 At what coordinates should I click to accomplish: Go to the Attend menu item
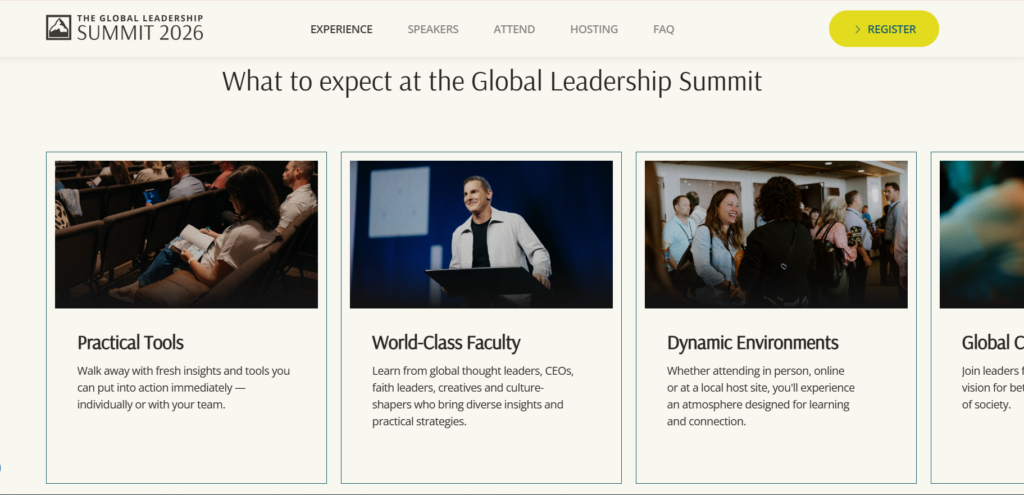pyautogui.click(x=514, y=29)
